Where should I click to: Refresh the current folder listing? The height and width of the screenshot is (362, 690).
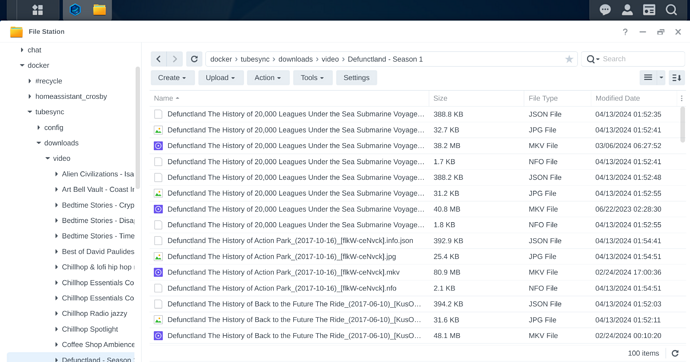[194, 59]
